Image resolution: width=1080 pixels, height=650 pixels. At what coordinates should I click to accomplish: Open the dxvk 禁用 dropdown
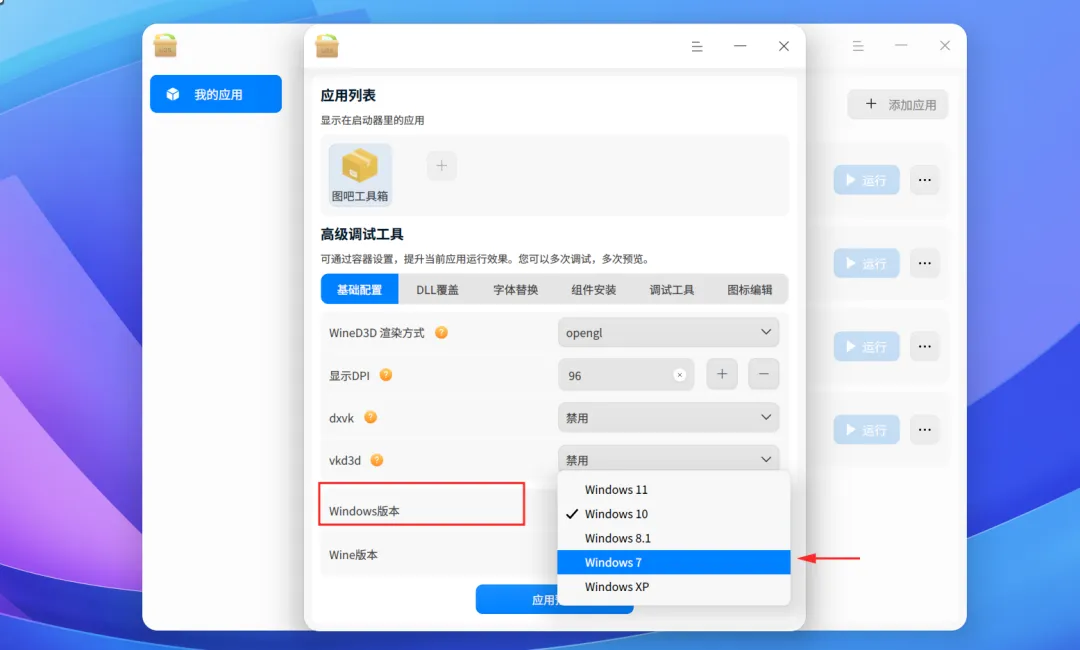668,417
